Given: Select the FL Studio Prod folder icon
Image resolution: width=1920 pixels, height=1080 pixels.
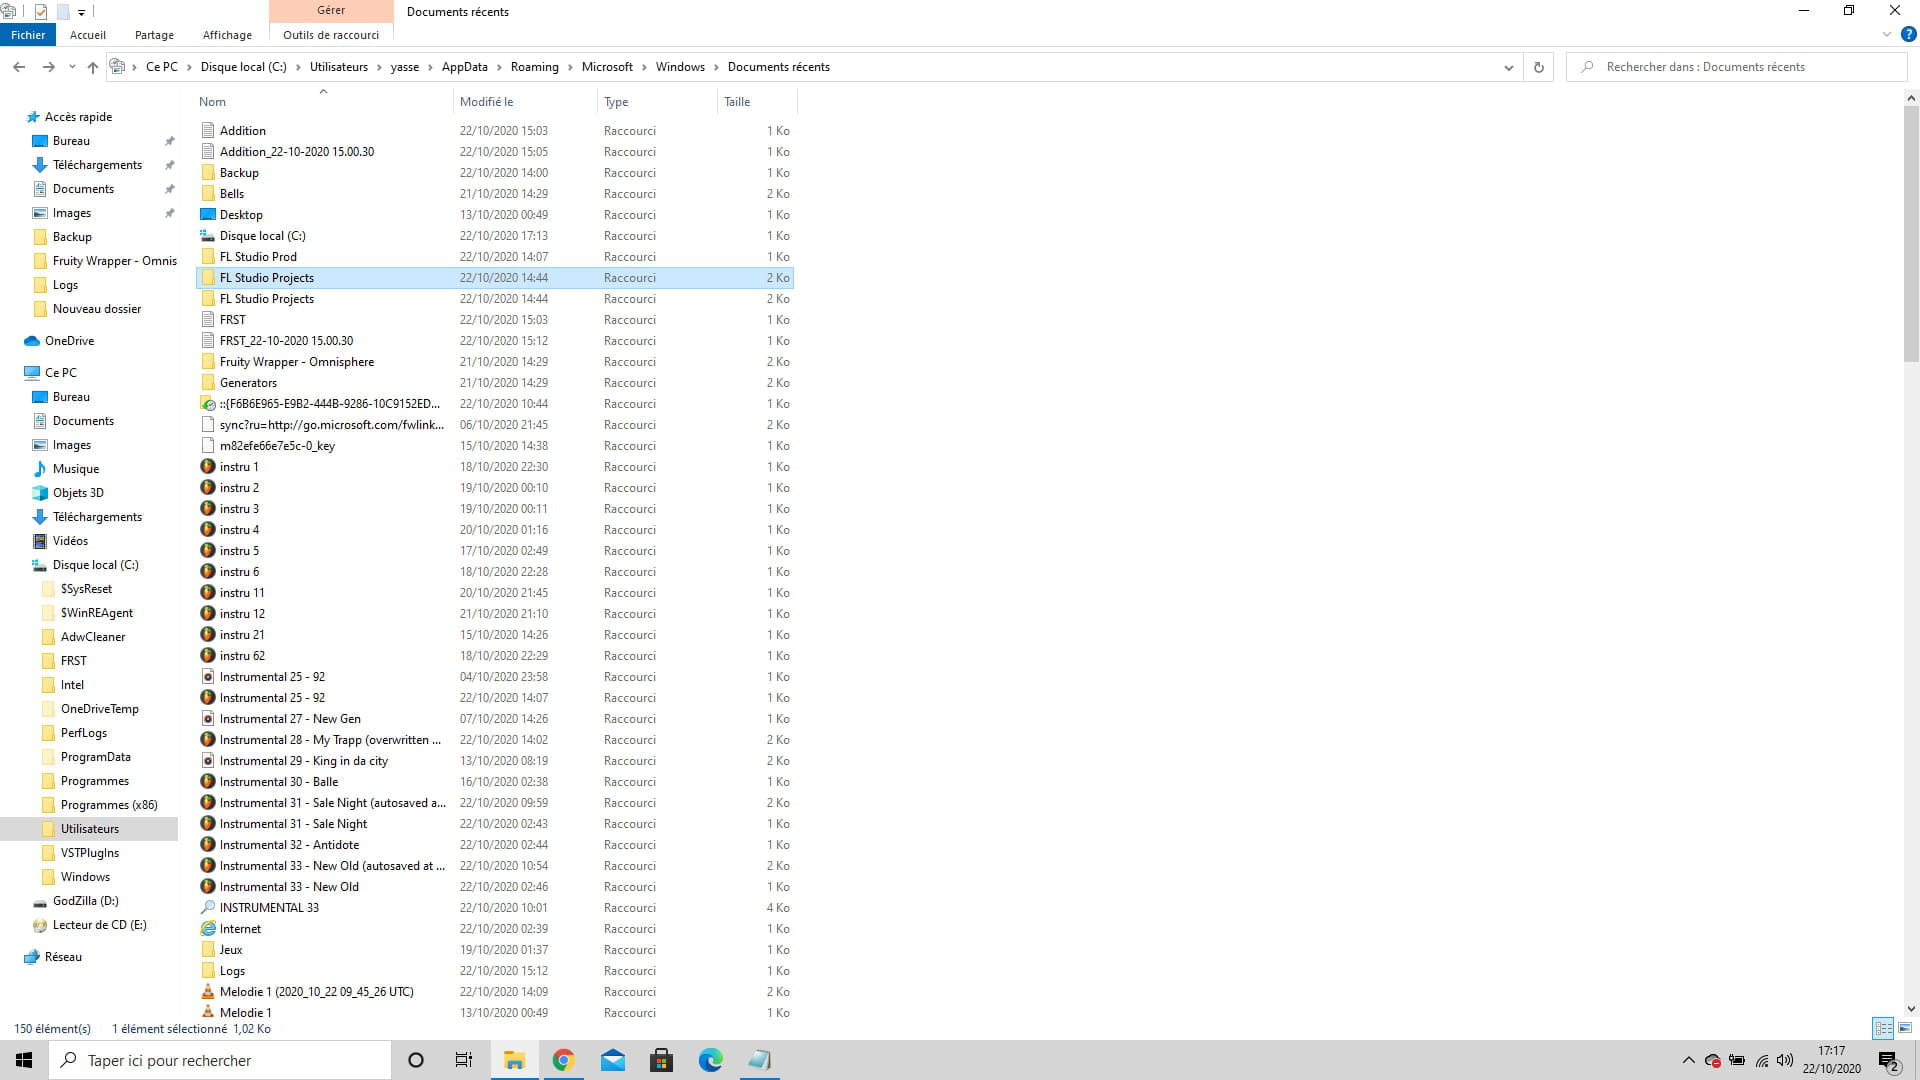Looking at the screenshot, I should (208, 257).
